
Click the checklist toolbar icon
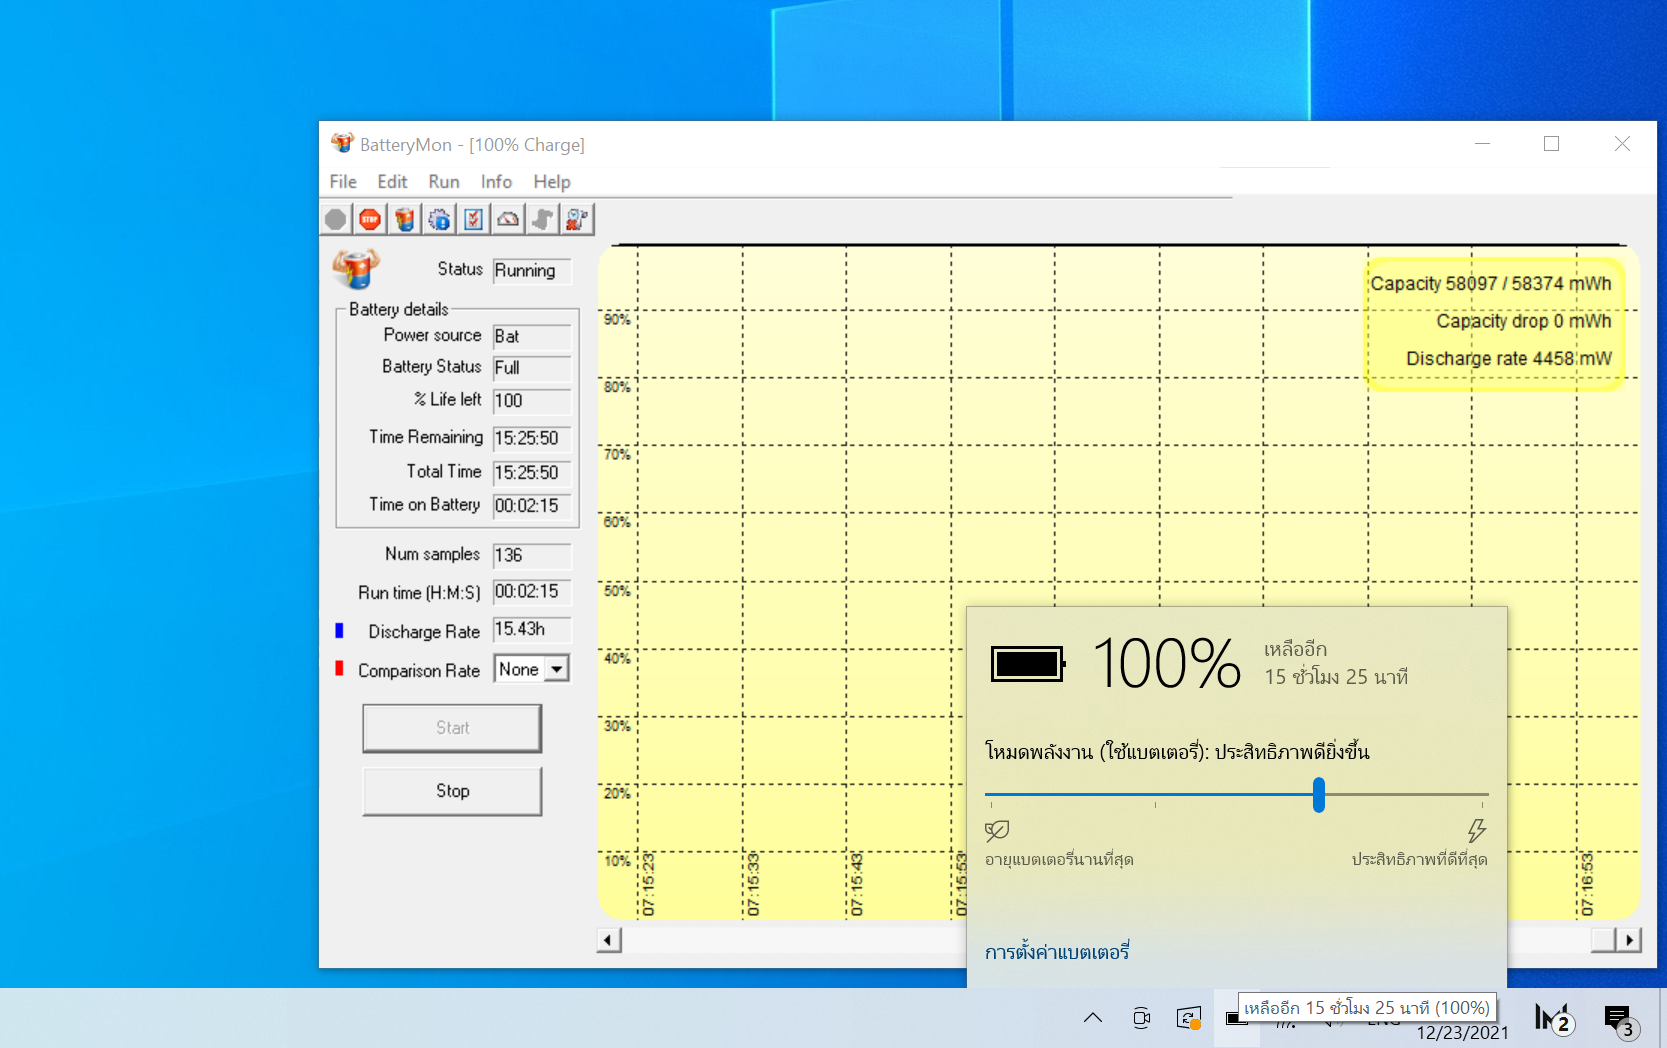click(x=473, y=219)
